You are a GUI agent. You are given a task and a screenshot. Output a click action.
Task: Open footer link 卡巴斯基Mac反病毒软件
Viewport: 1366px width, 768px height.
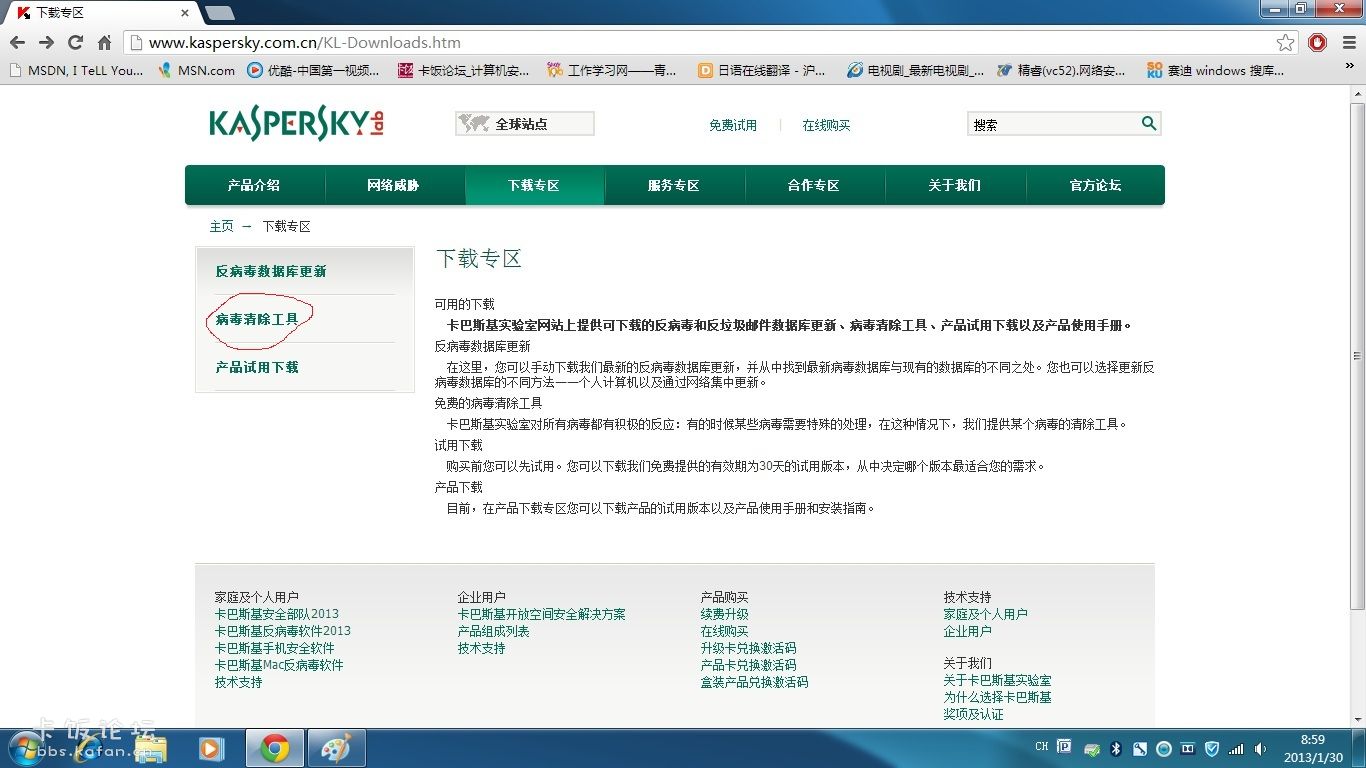[x=278, y=665]
